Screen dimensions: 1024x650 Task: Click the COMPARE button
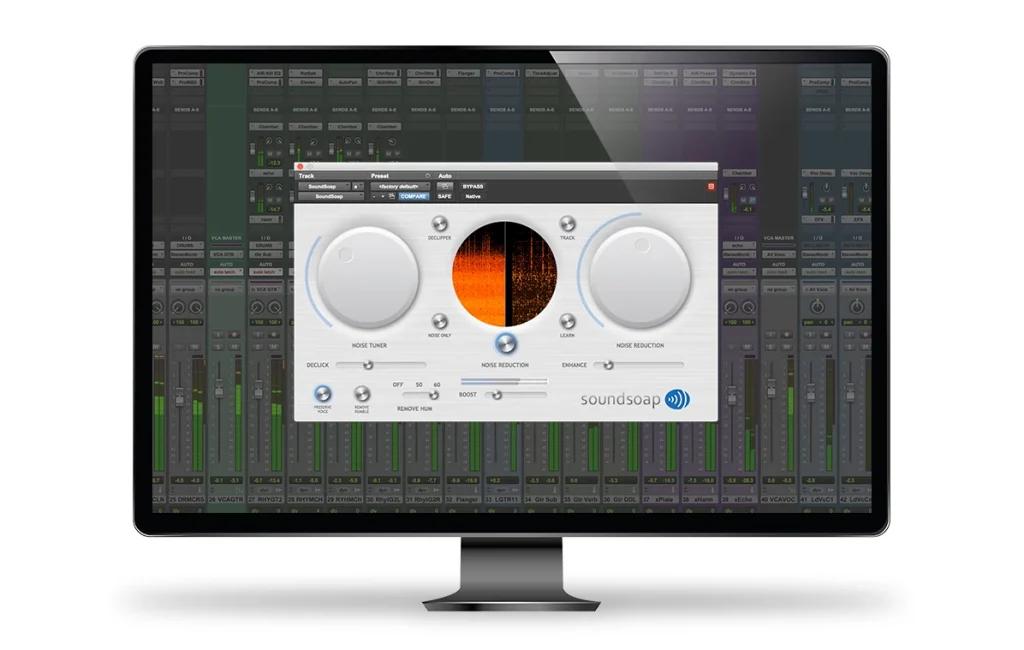click(413, 197)
